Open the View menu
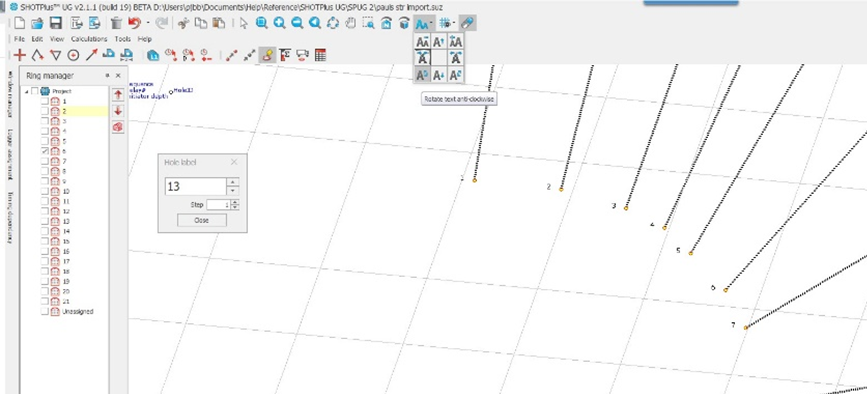 pos(57,39)
